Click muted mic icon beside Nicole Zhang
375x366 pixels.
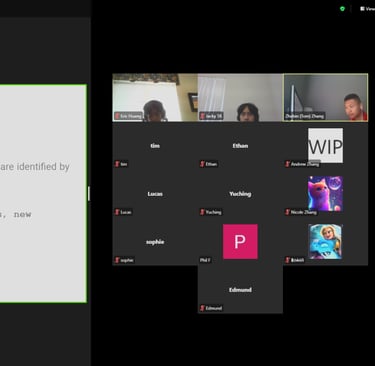tap(288, 212)
